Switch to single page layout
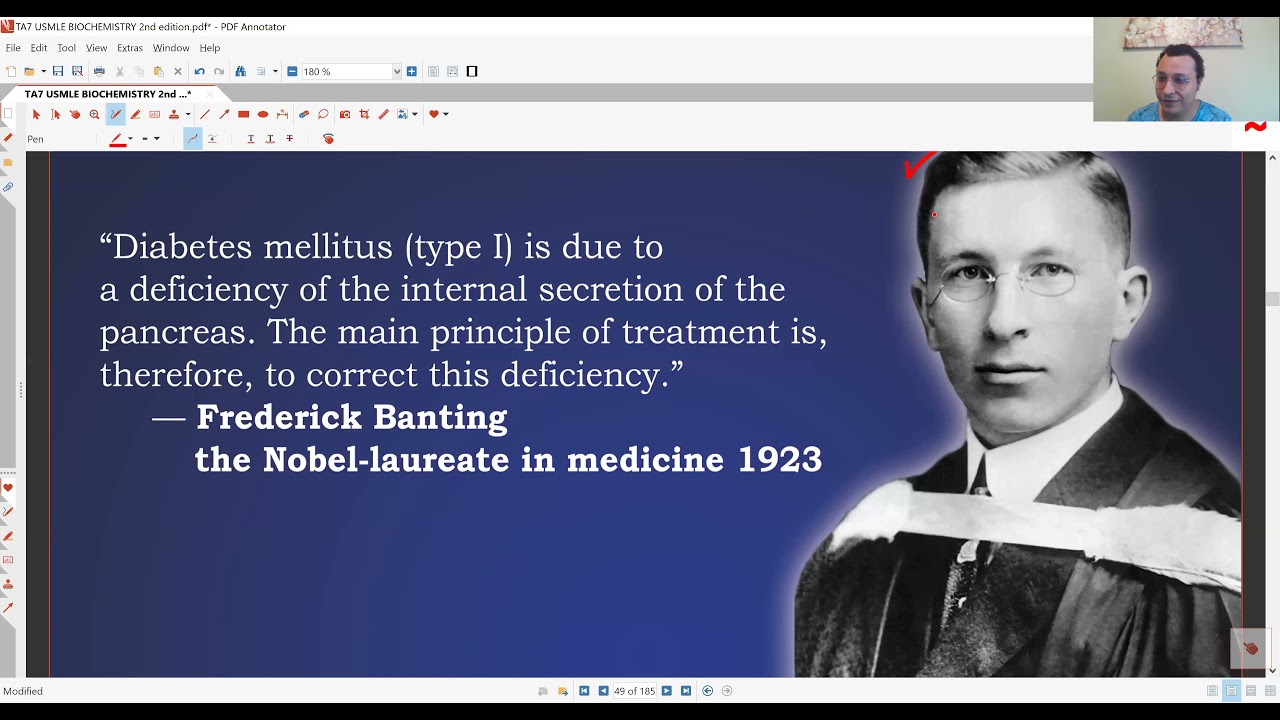The width and height of the screenshot is (1280, 720). point(1212,691)
